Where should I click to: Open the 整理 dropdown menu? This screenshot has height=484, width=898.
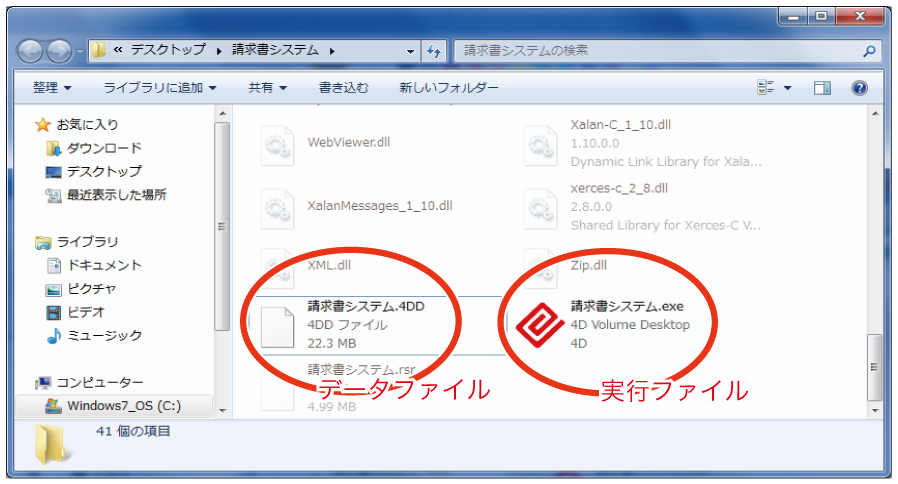pos(51,88)
